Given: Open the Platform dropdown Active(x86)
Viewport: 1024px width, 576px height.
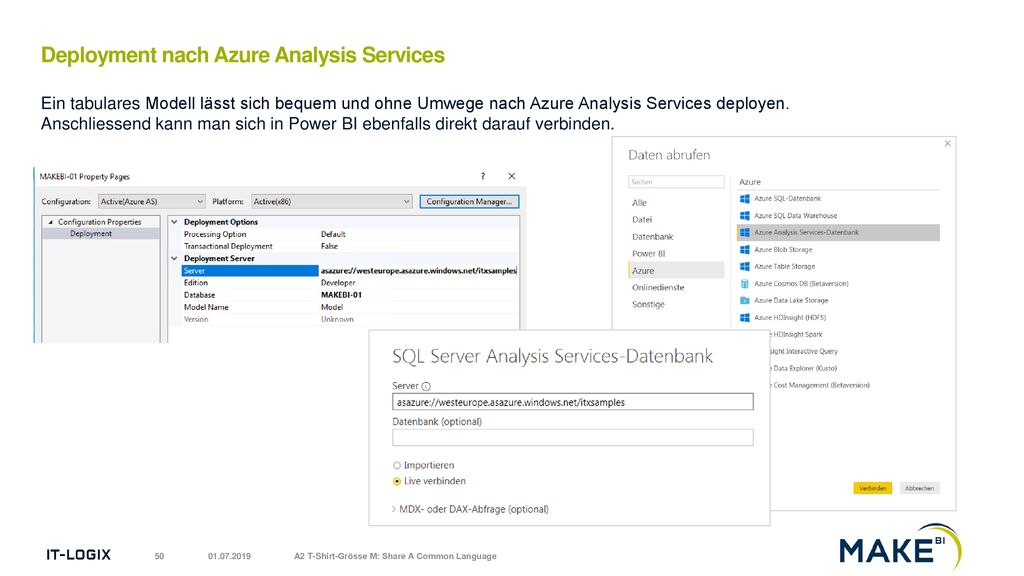Looking at the screenshot, I should pos(332,202).
